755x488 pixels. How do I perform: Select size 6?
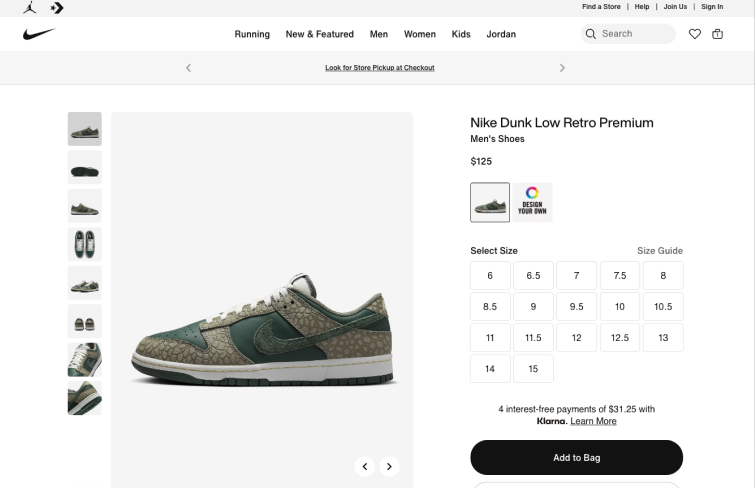490,276
